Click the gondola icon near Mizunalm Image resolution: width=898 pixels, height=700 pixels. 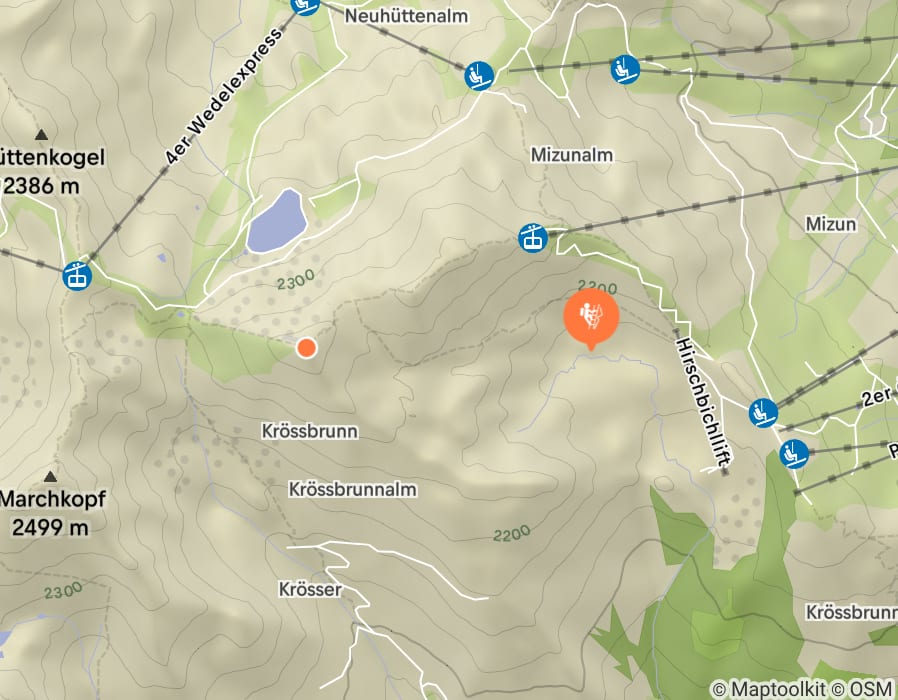[533, 238]
